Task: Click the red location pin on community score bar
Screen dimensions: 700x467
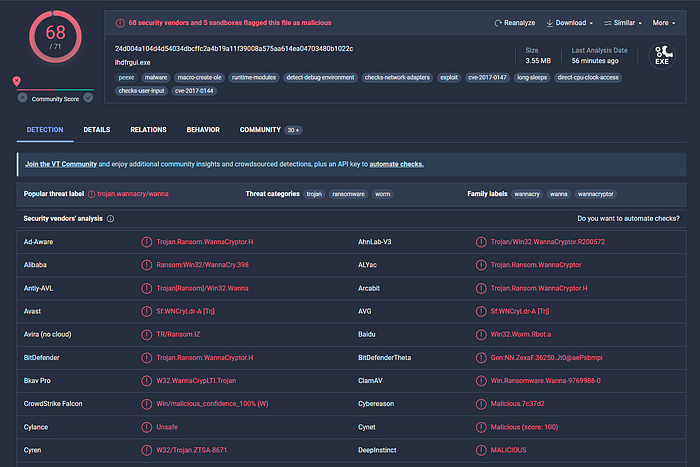Action: pos(17,81)
